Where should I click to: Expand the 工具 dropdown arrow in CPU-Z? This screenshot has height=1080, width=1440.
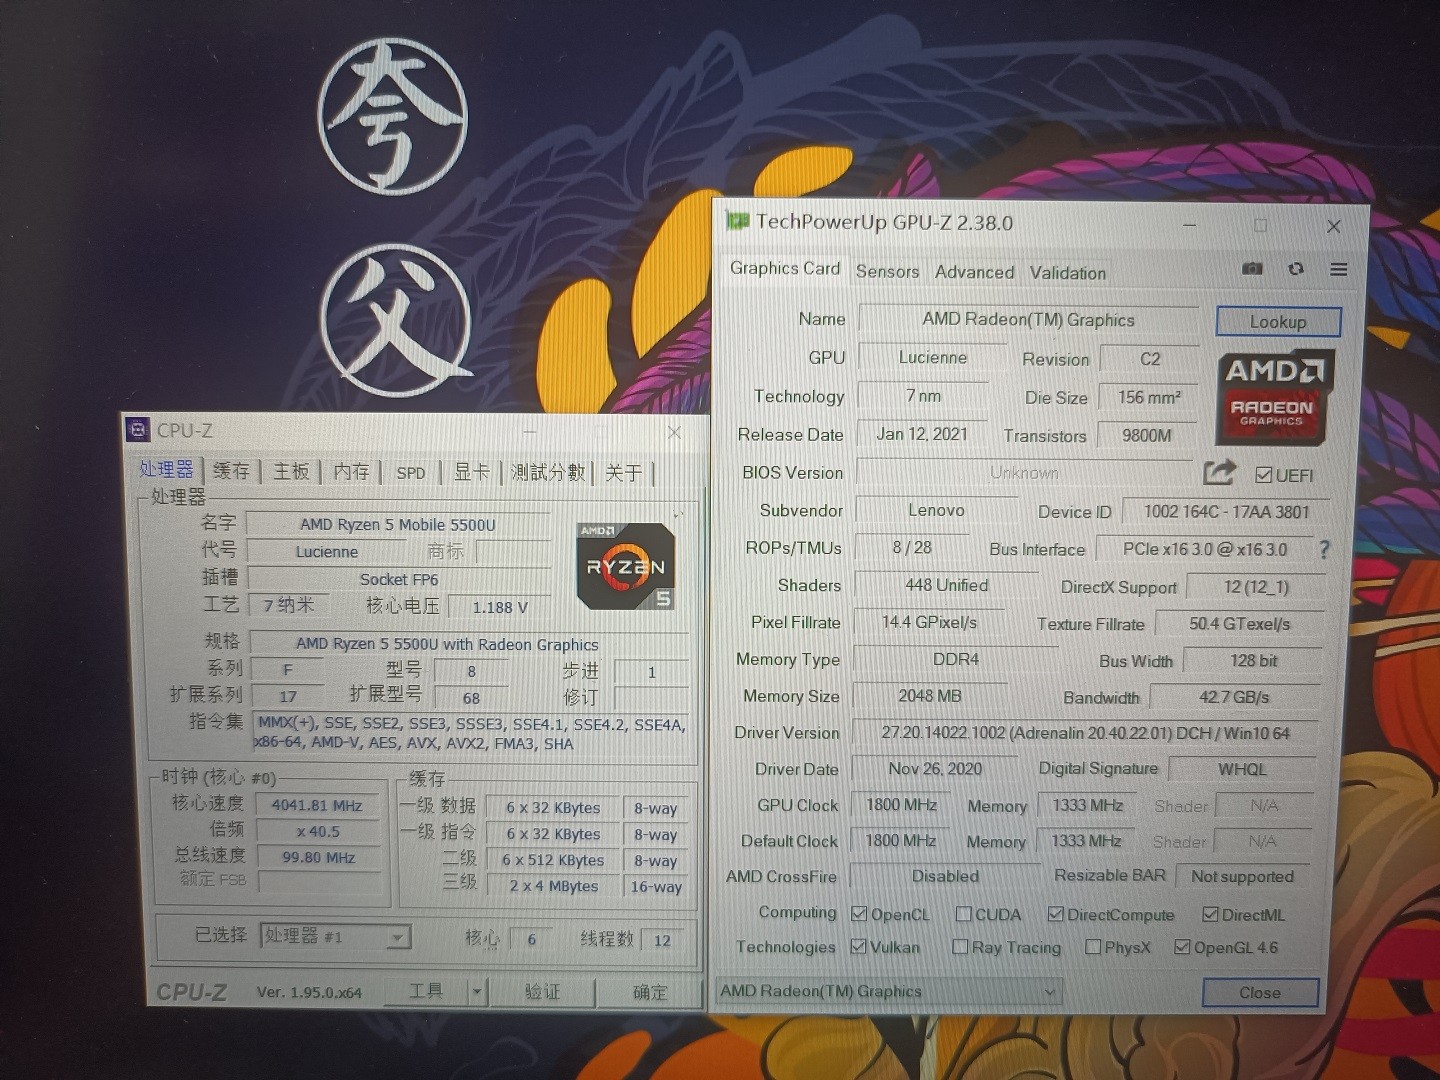(477, 992)
